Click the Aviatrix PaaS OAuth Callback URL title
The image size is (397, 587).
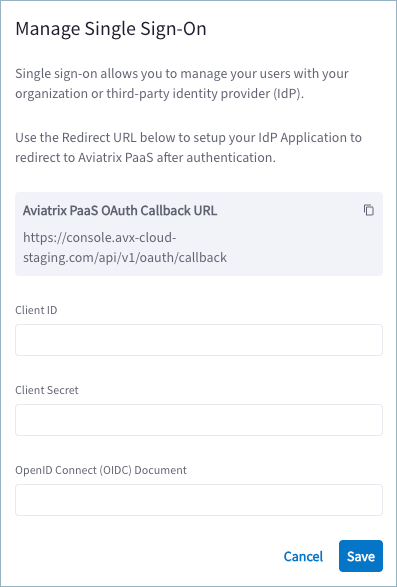[x=120, y=211]
